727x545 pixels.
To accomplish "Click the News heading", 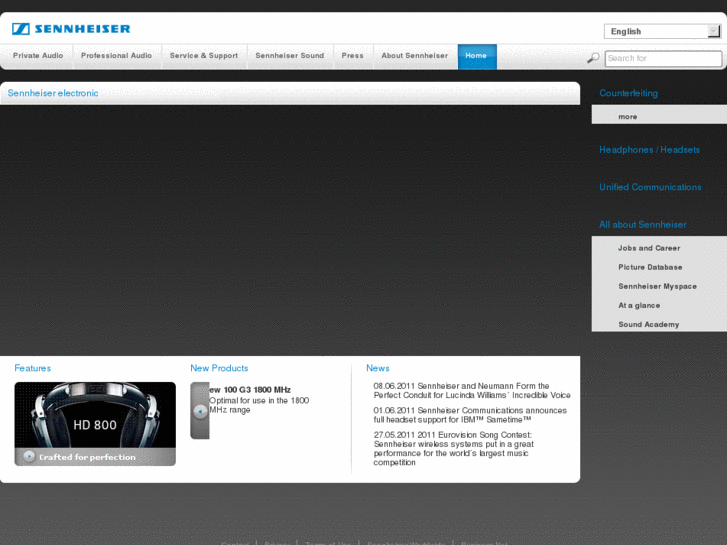I will pos(378,368).
